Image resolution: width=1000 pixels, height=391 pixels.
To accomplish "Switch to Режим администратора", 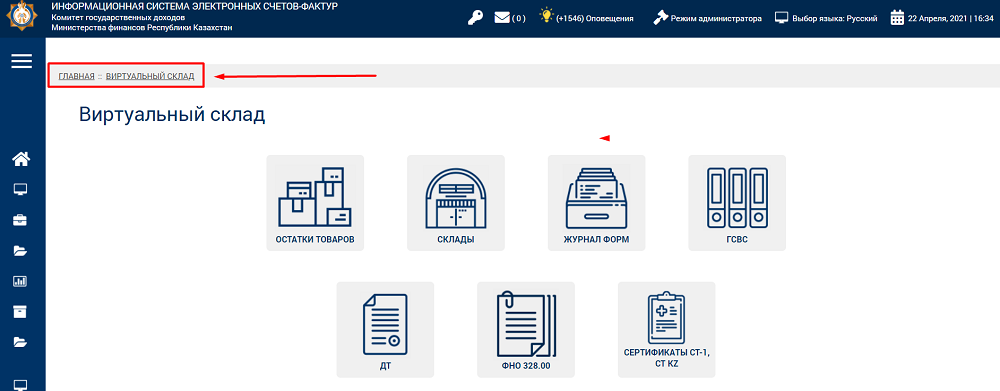I will click(x=716, y=18).
